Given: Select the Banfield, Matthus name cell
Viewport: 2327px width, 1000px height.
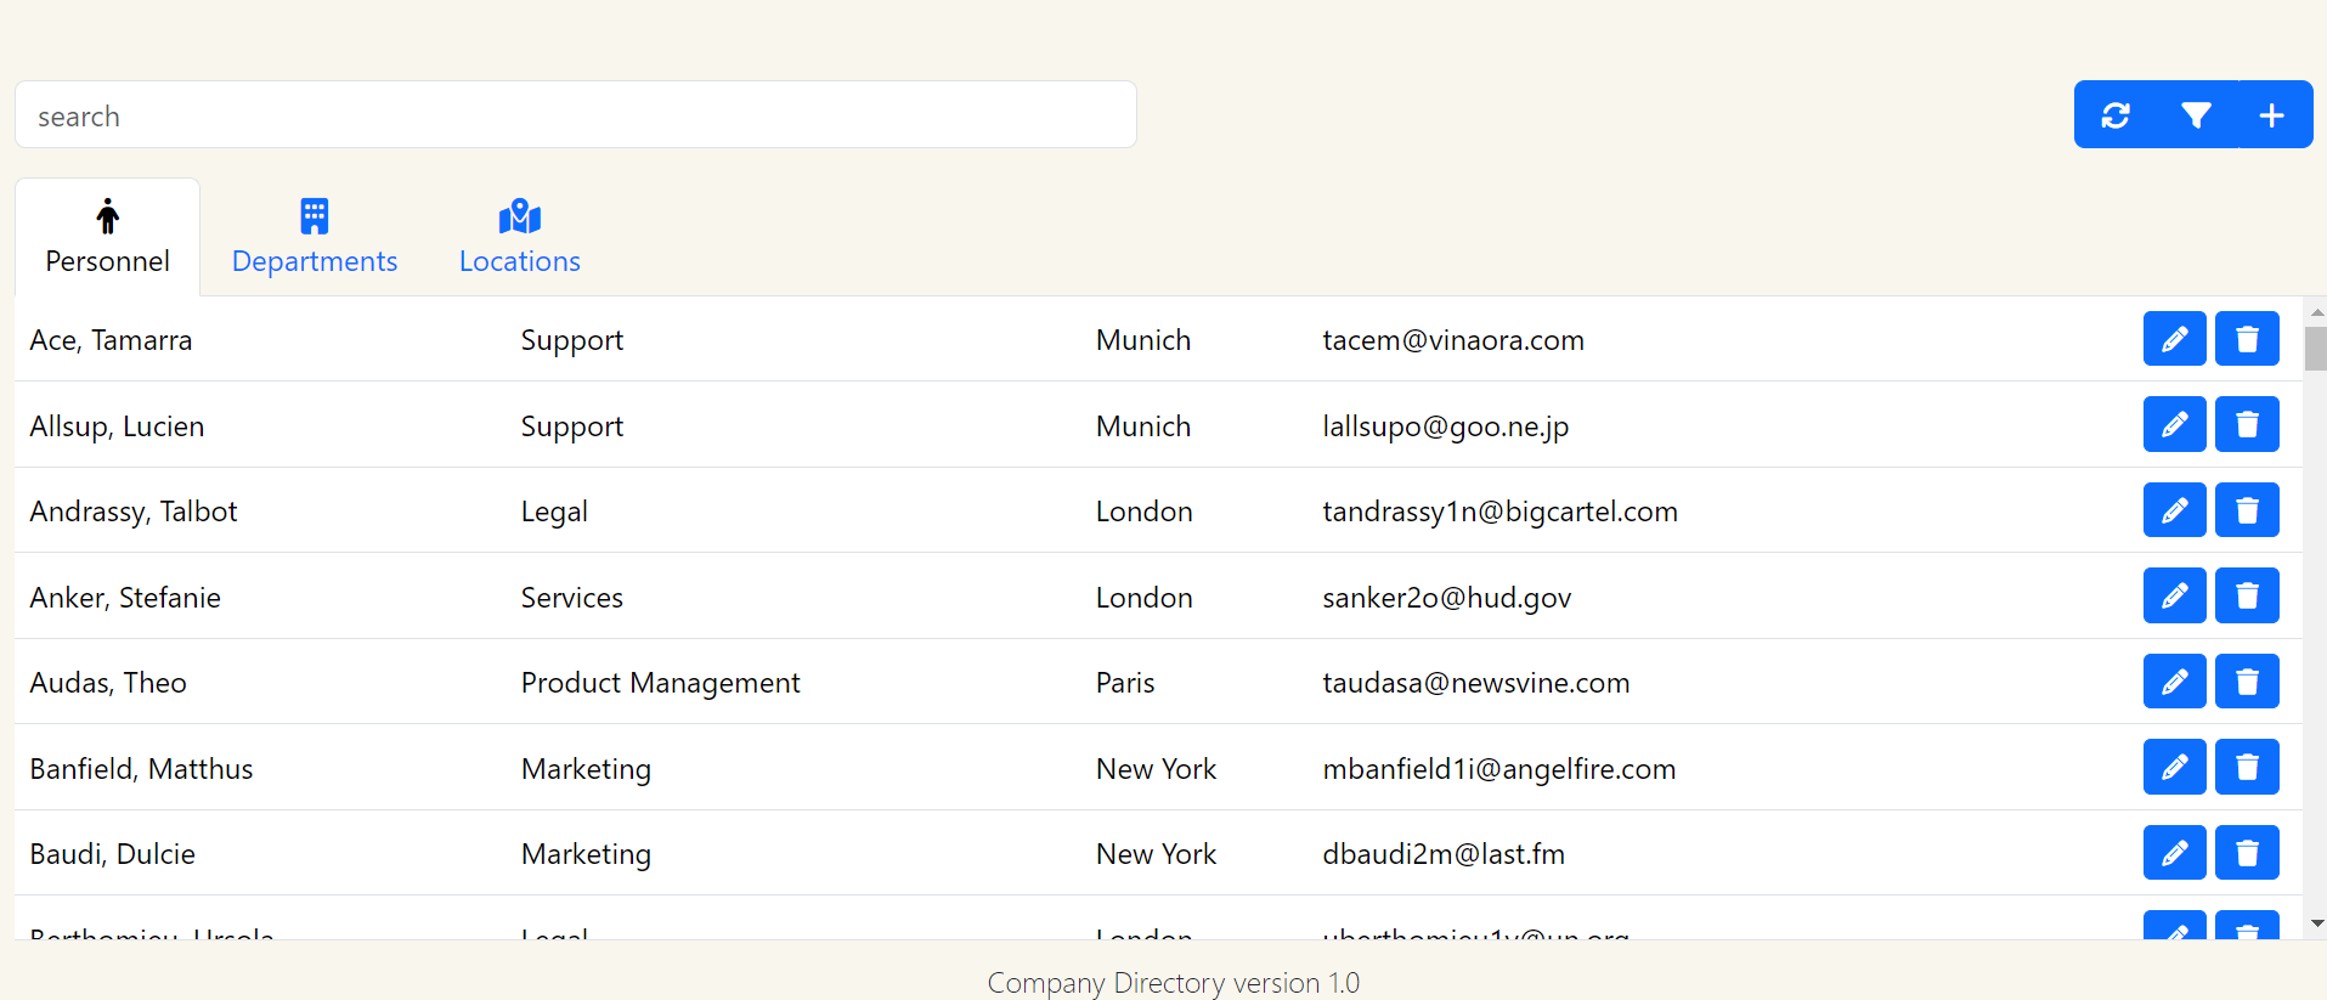Looking at the screenshot, I should point(141,768).
